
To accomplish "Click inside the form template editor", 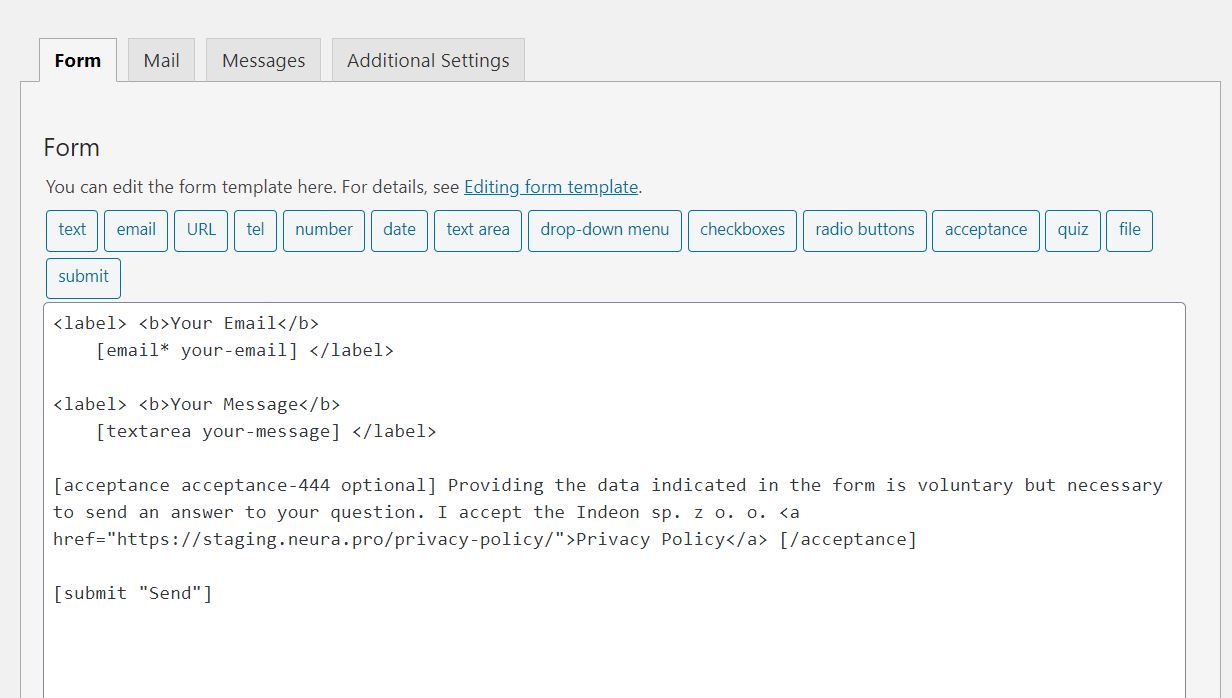I will pos(614,640).
